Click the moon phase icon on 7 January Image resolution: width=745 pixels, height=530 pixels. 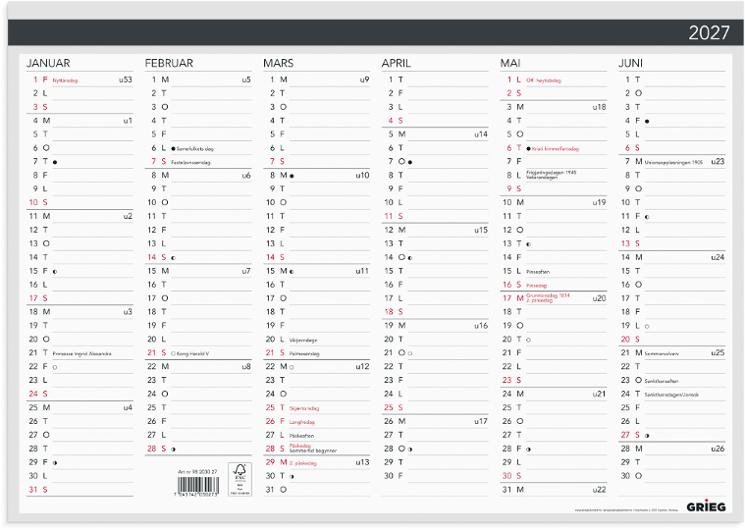[x=55, y=162]
